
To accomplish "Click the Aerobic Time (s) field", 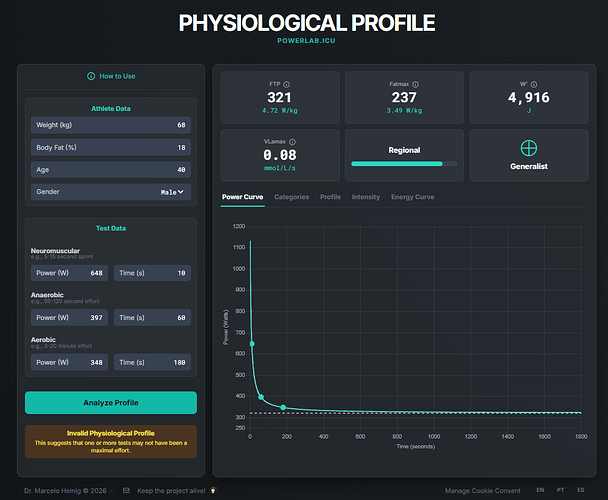I will [152, 362].
